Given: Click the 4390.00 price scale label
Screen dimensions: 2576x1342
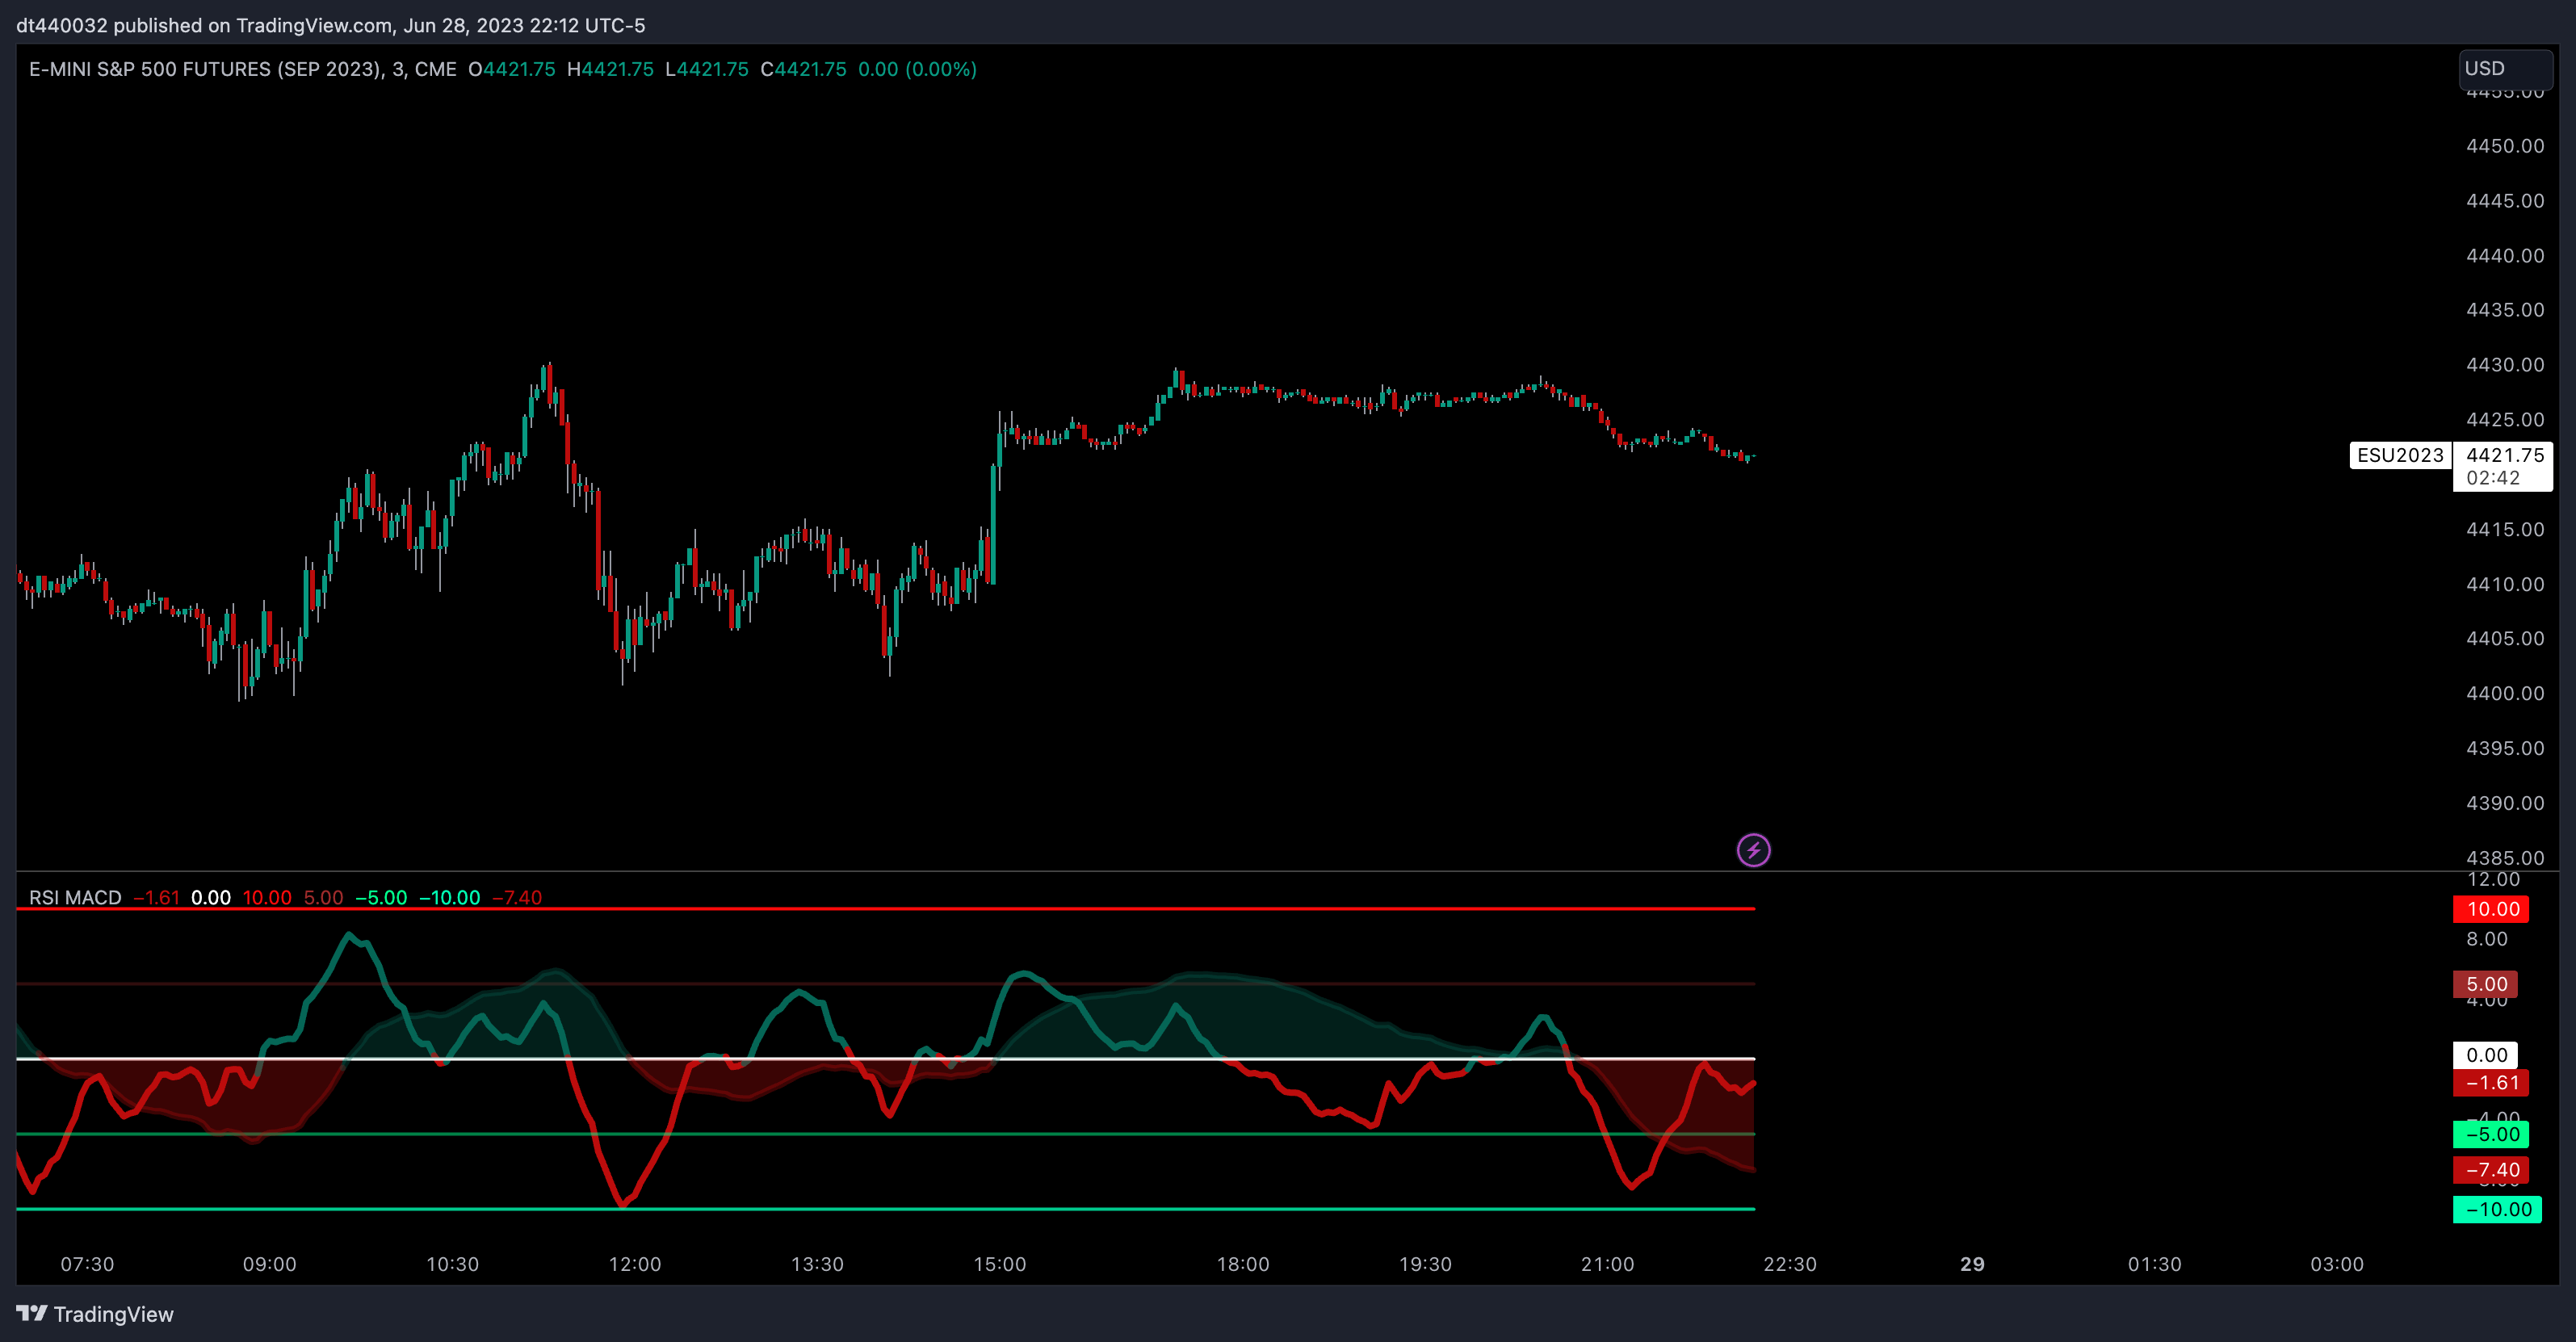Looking at the screenshot, I should coord(2505,803).
